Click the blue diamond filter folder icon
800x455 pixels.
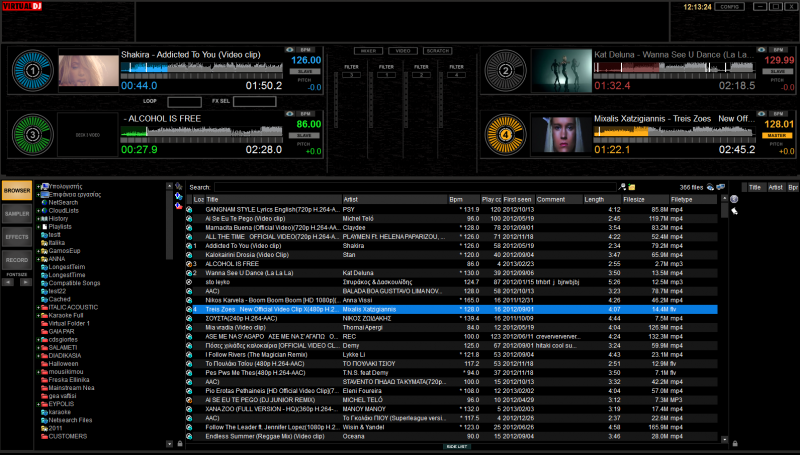click(179, 196)
